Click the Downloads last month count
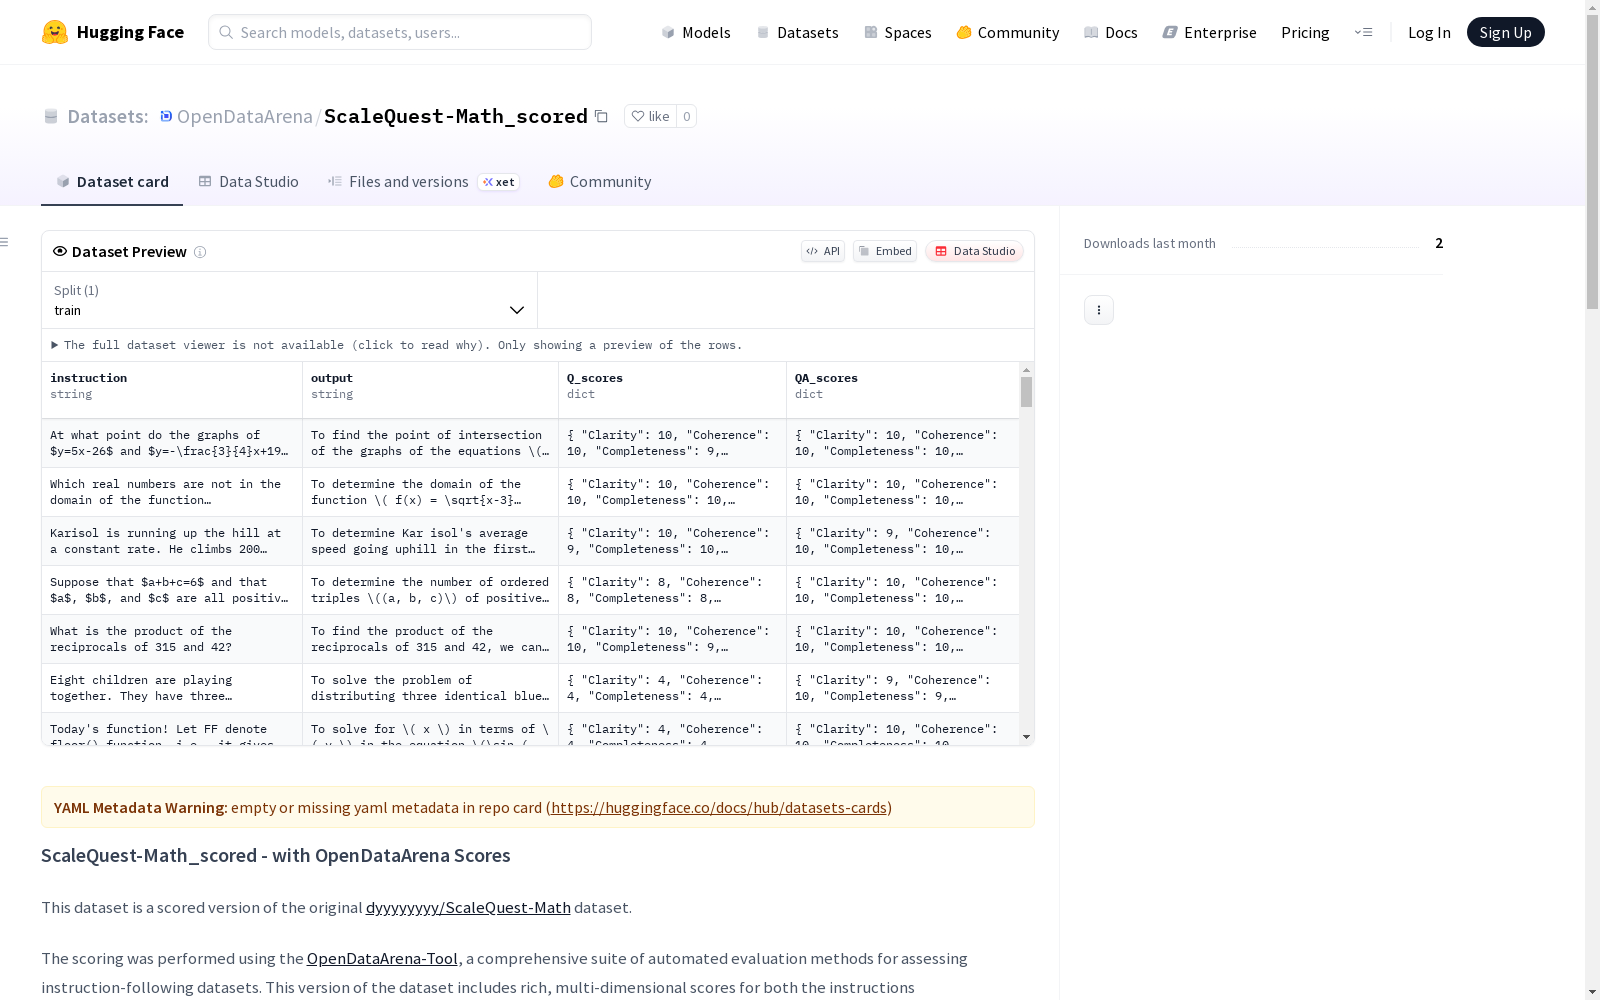 pyautogui.click(x=1439, y=243)
